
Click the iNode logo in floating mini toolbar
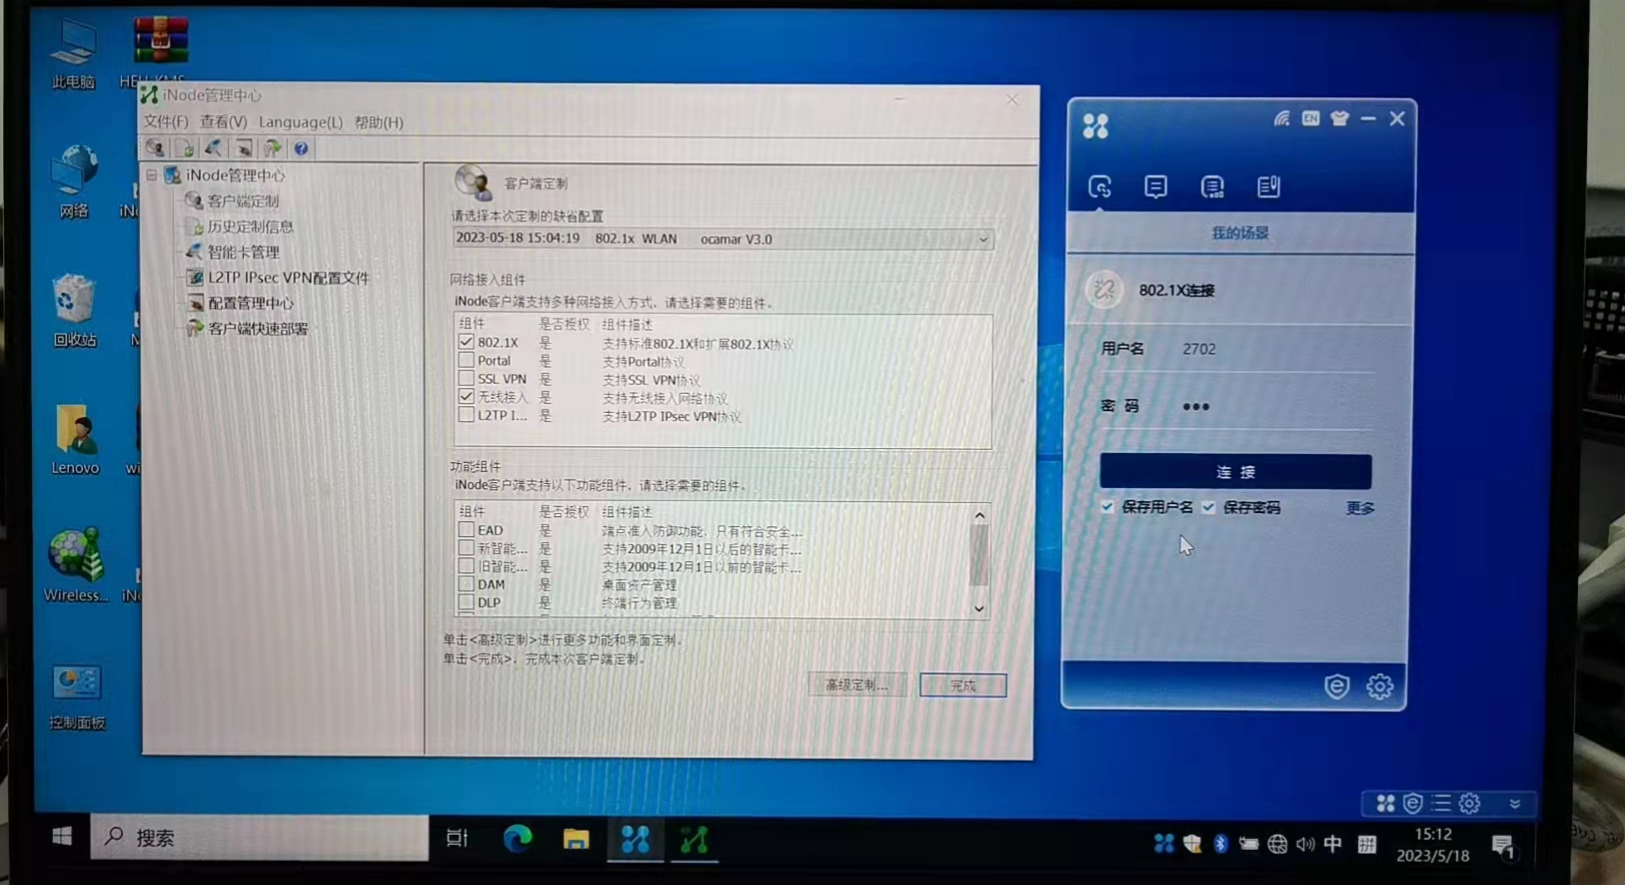pos(1385,803)
